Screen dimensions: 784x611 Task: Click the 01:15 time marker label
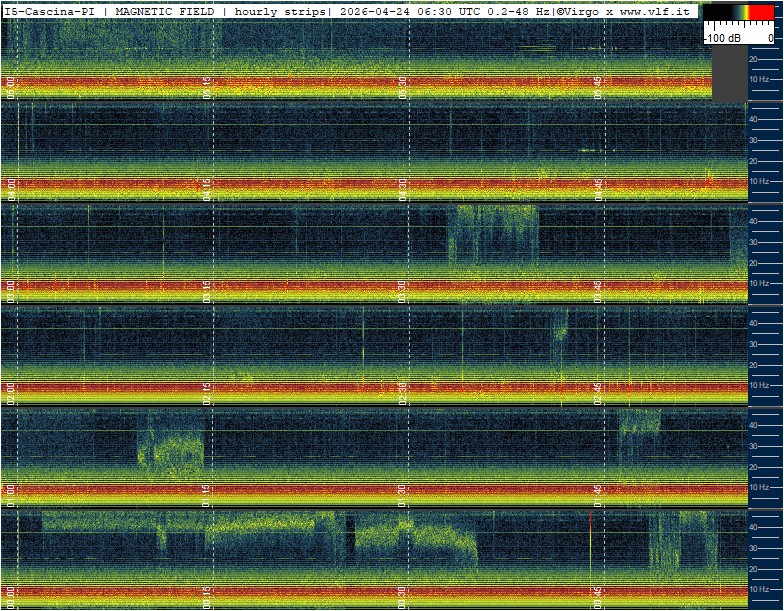[207, 496]
